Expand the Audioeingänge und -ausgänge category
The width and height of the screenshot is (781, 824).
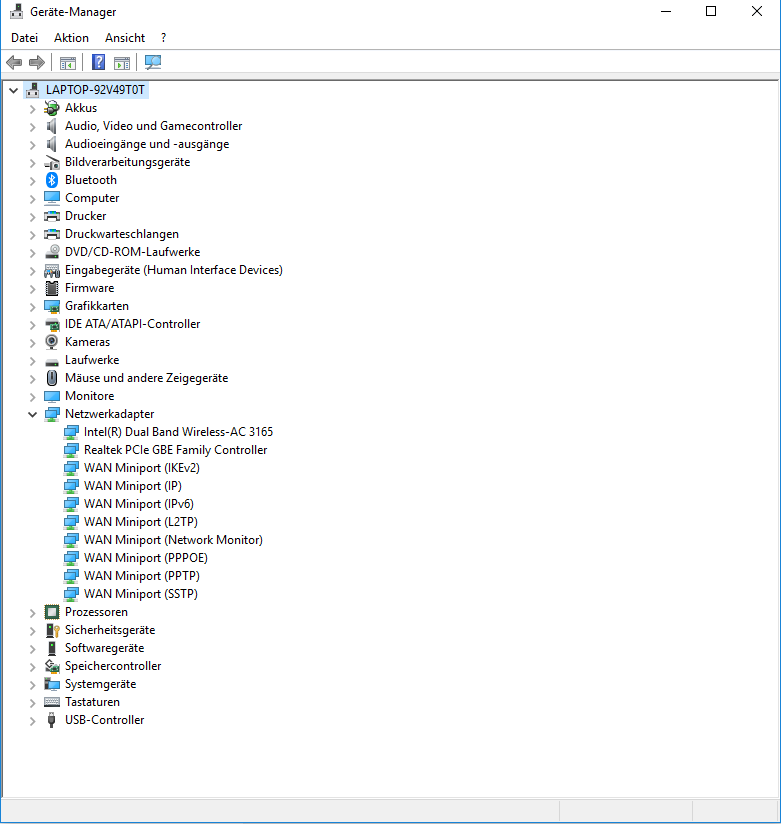pos(33,145)
